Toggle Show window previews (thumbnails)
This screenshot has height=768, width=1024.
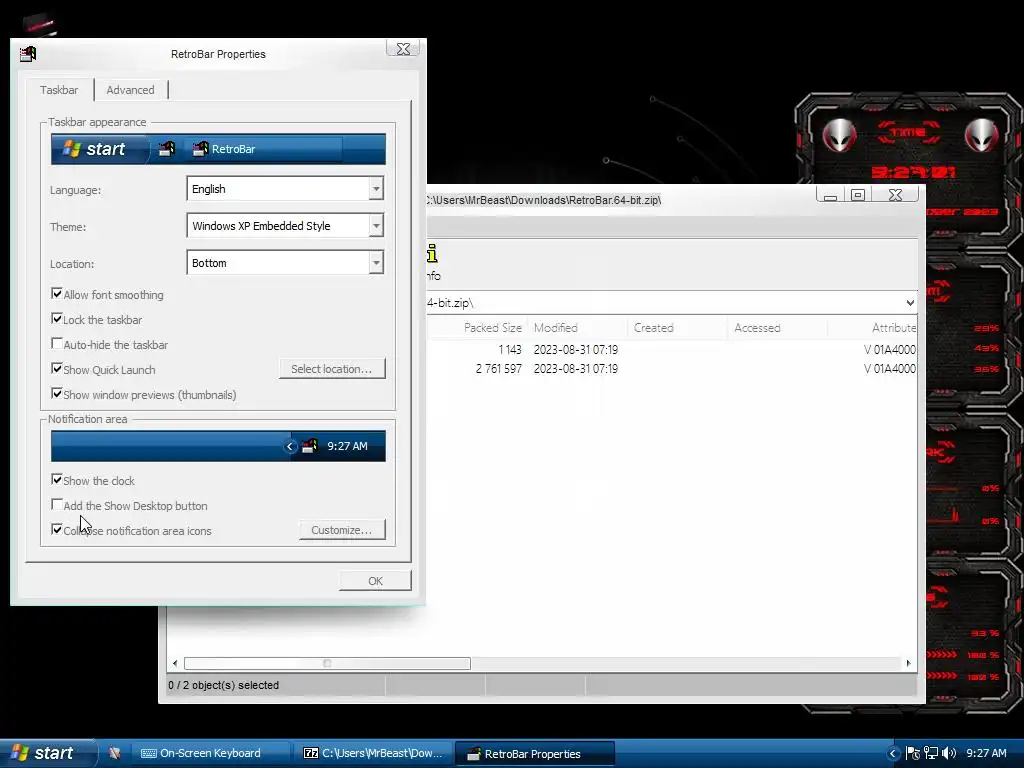pyautogui.click(x=57, y=394)
